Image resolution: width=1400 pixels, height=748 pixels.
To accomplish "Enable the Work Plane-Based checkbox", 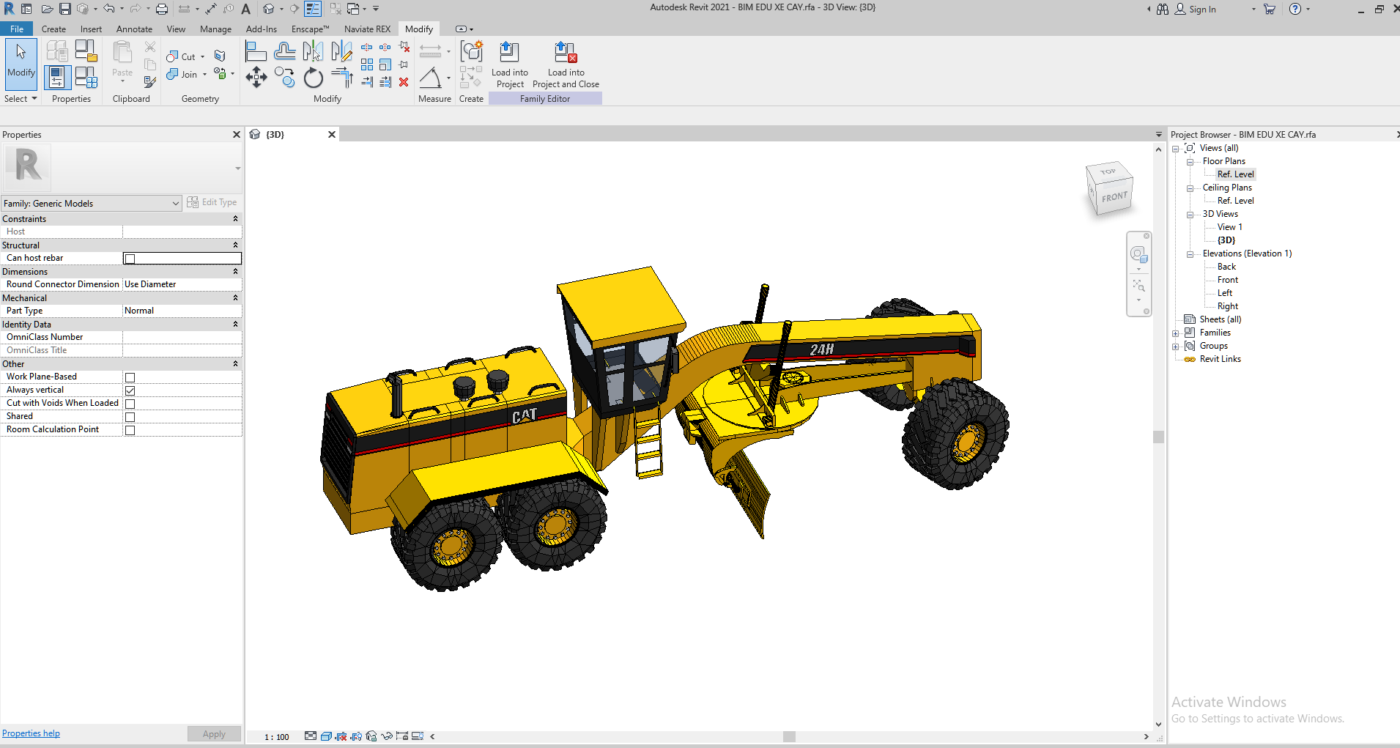I will tap(130, 377).
